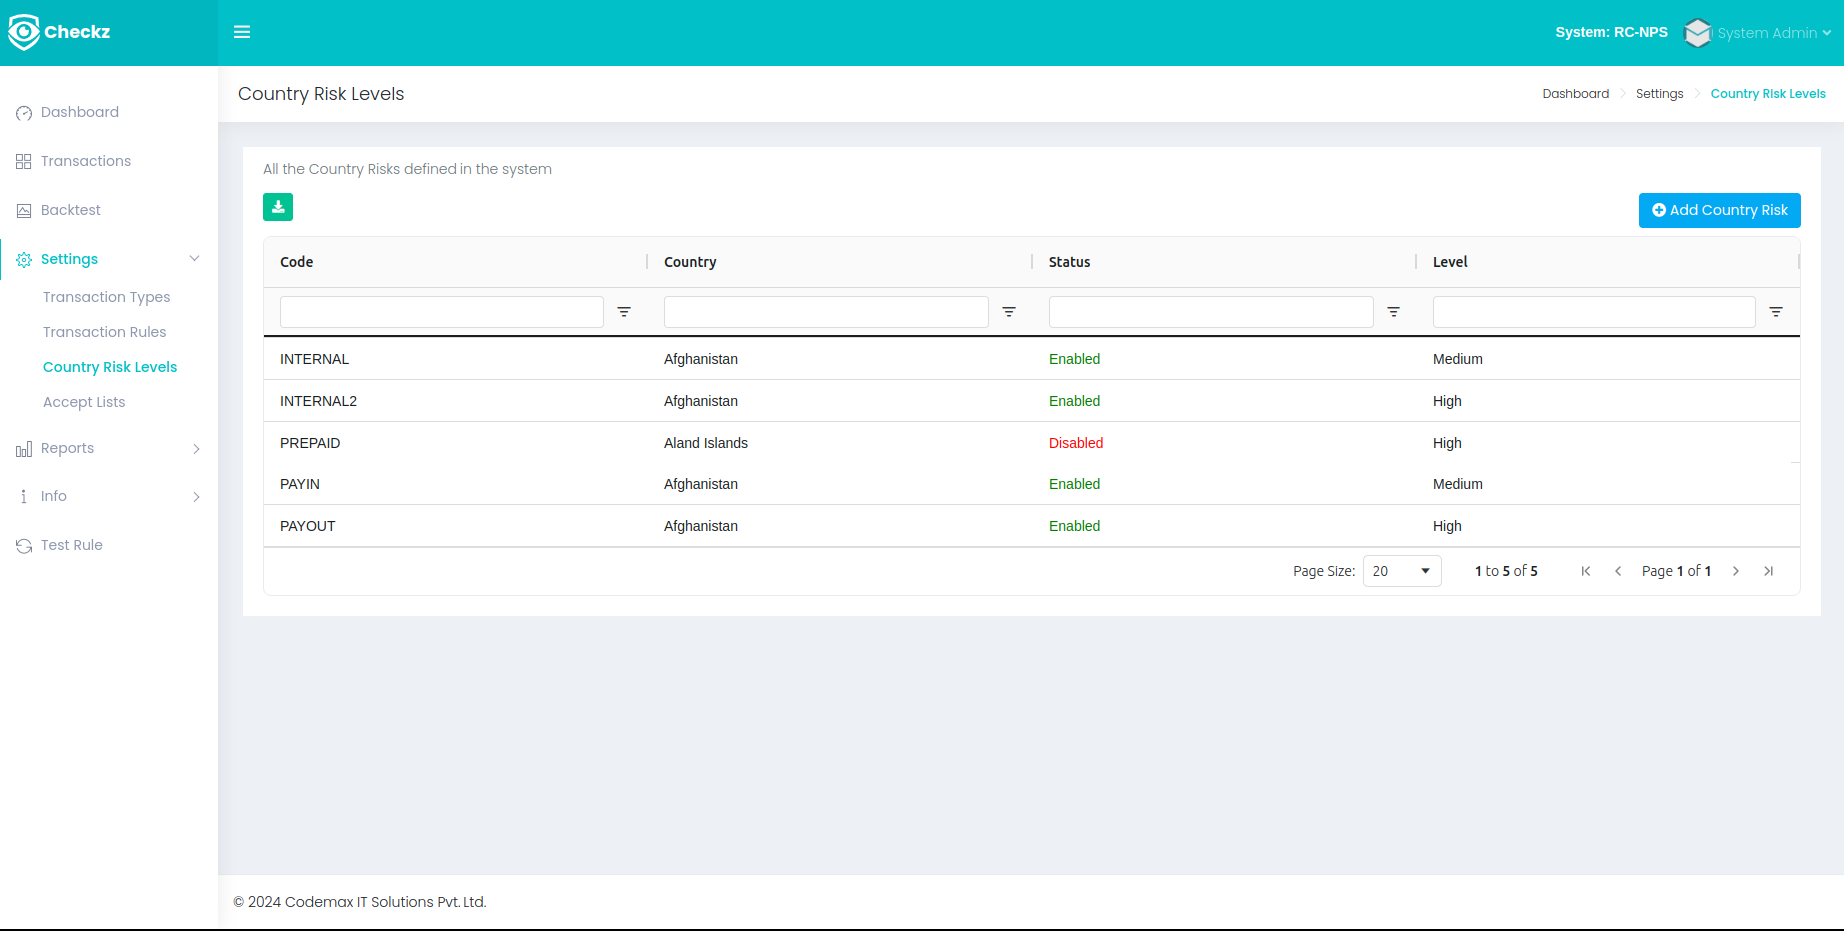This screenshot has height=931, width=1844.
Task: Select the PAYOUT code cell
Action: pos(308,526)
